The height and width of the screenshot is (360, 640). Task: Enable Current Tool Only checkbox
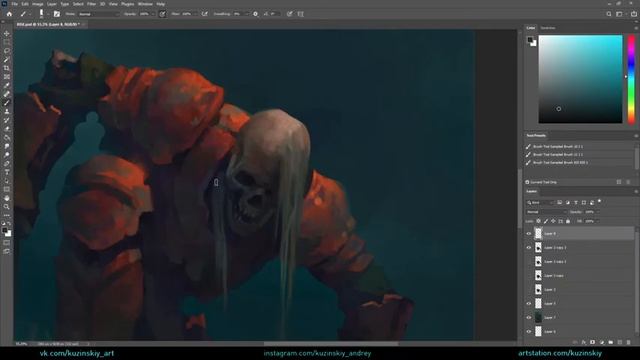[527, 182]
